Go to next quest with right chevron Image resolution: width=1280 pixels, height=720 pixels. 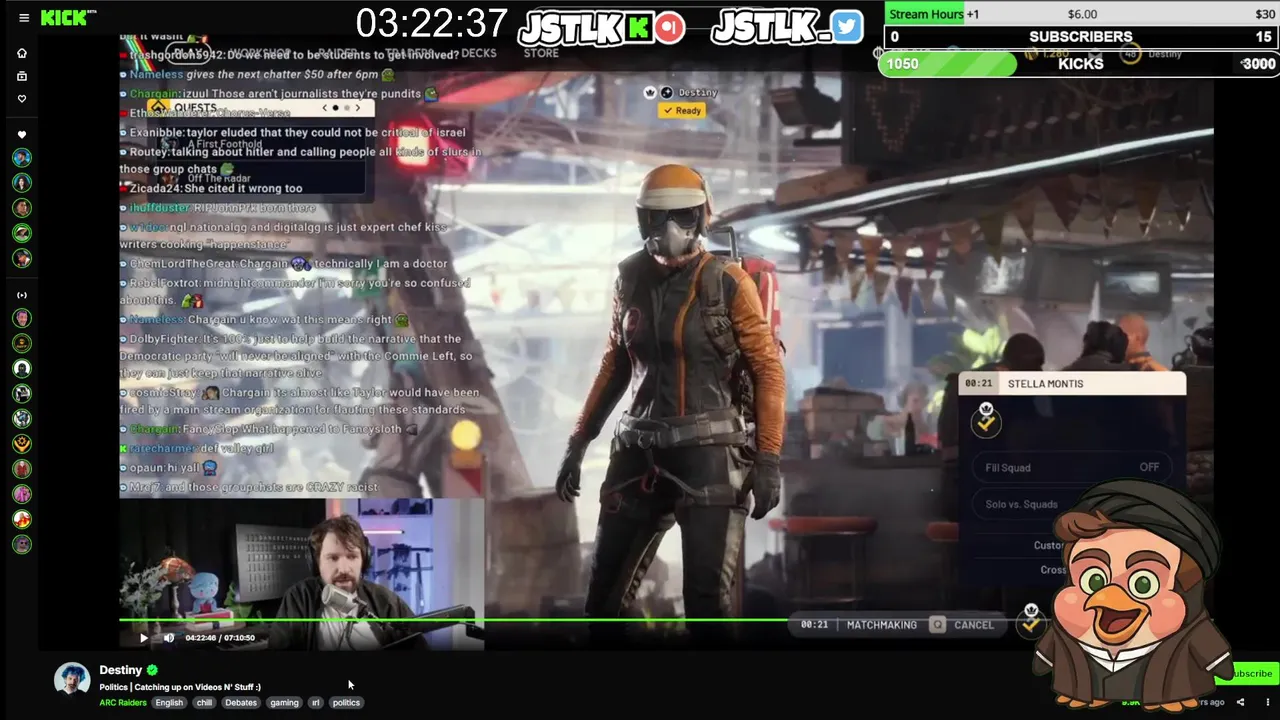pos(357,107)
